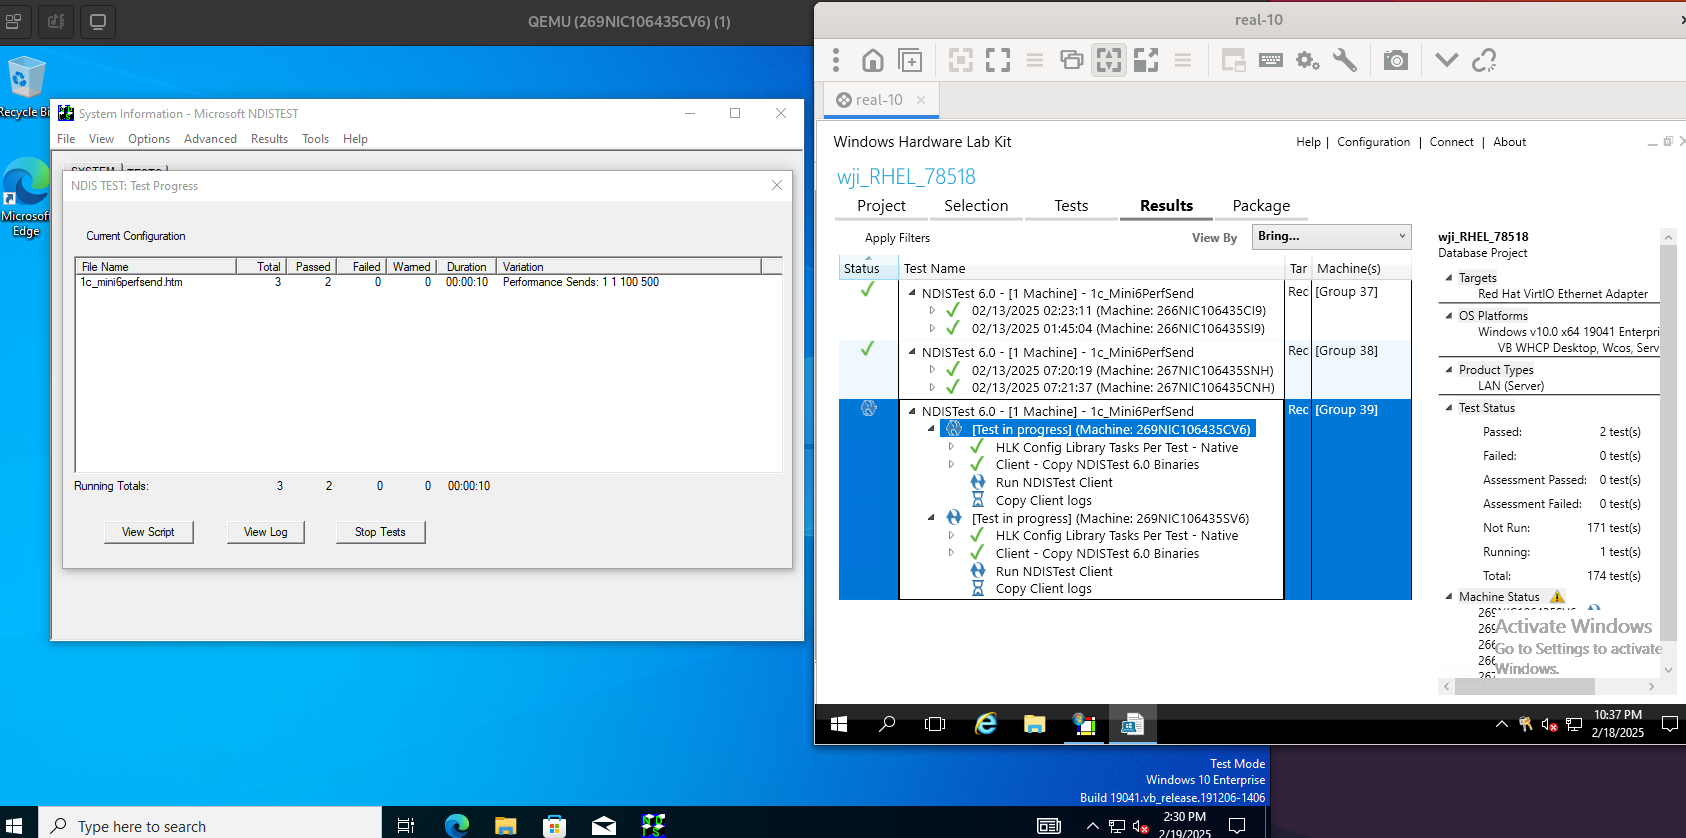This screenshot has width=1686, height=838.
Task: Open Microsoft Edge from the bottom taskbar
Action: coord(456,824)
